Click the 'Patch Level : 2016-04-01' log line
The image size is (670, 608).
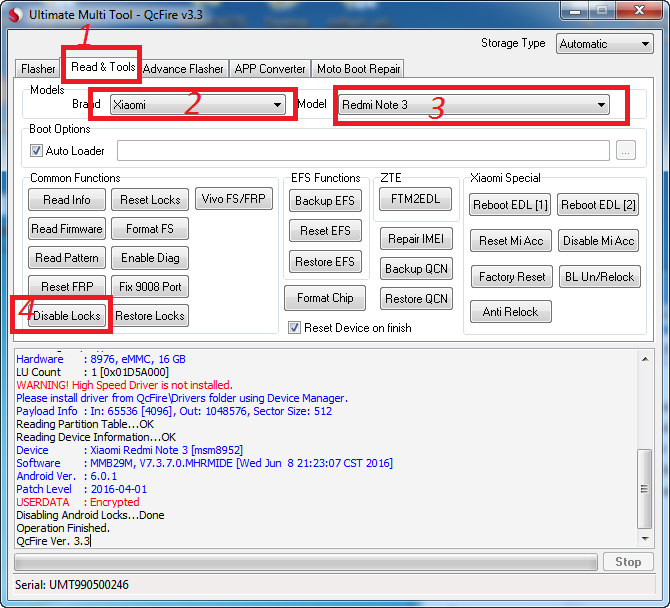point(81,489)
